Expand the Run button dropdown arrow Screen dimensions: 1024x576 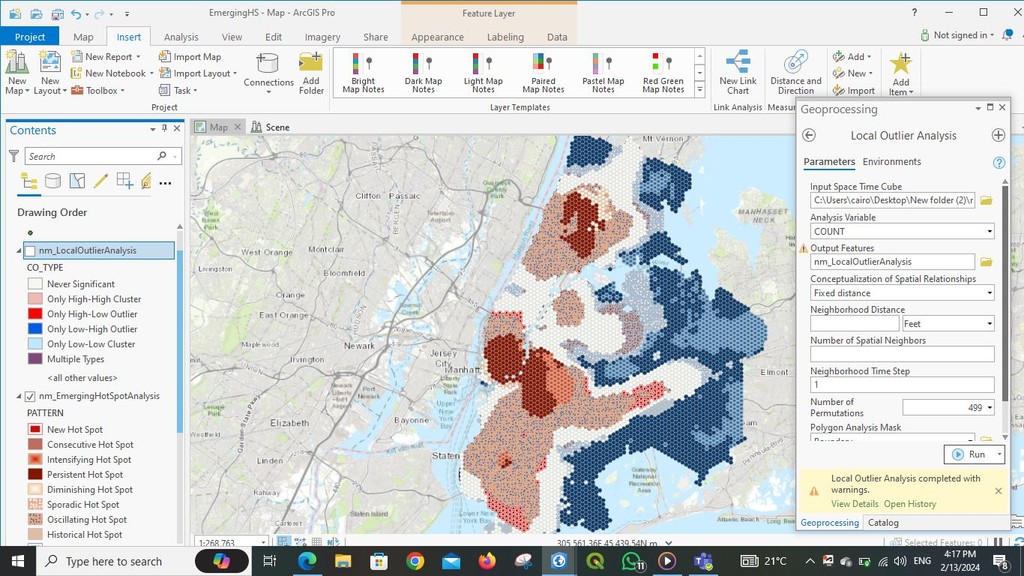[999, 455]
